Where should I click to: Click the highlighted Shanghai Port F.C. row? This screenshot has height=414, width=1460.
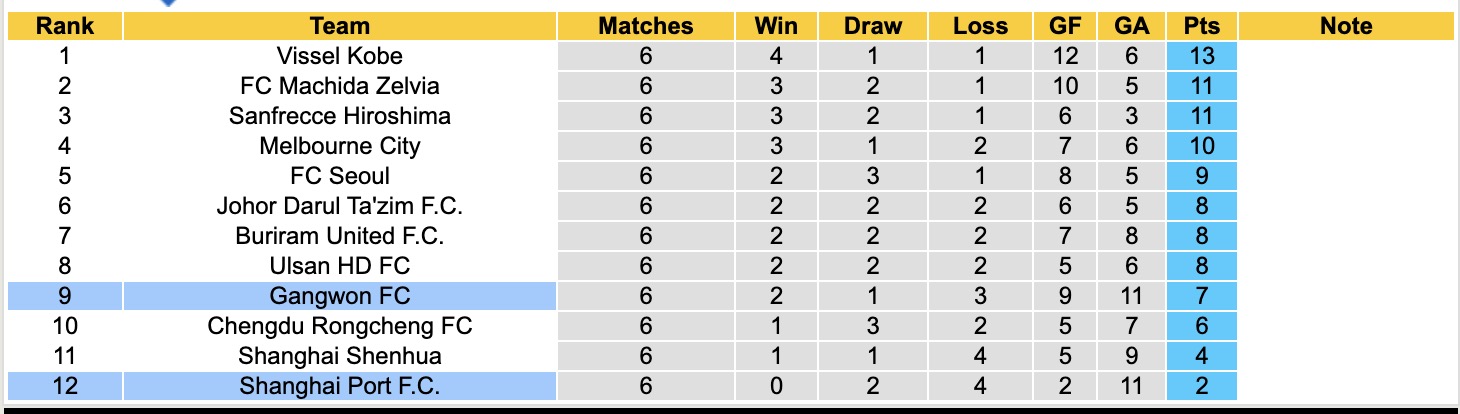[x=340, y=386]
